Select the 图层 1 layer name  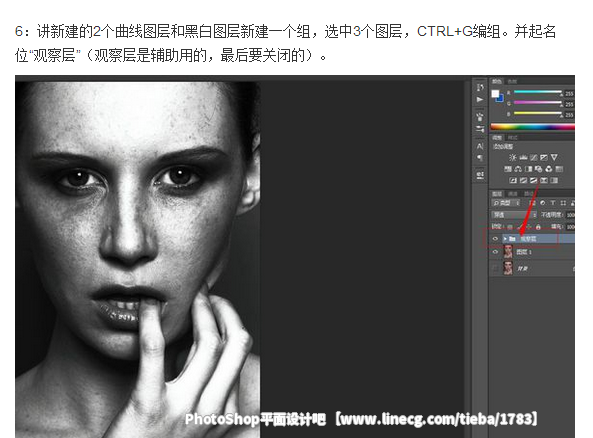(524, 252)
